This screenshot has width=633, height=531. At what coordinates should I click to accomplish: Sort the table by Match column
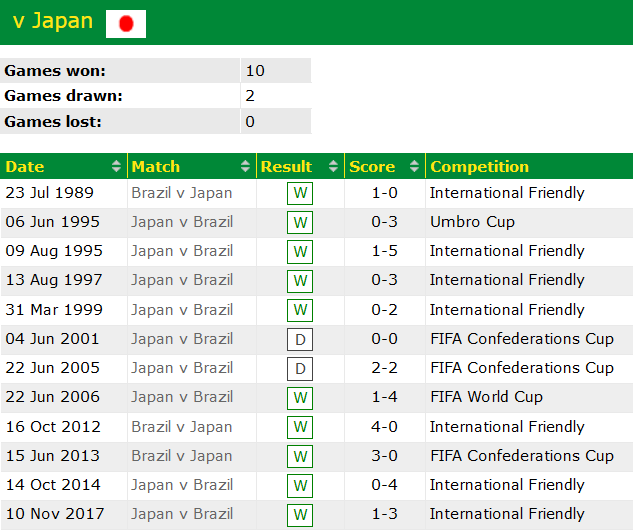point(191,167)
